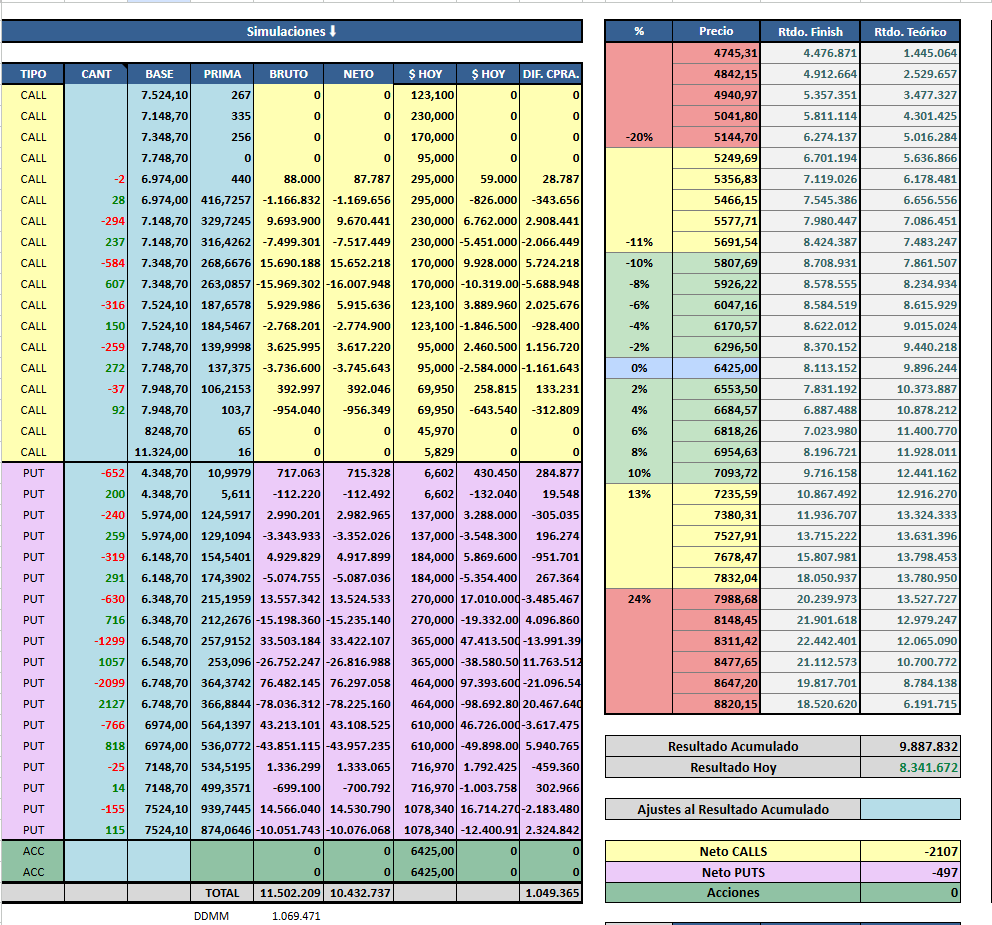This screenshot has height=925, width=992.
Task: Click the DIF. CPRA. value 5.724.218
Action: coord(551,263)
